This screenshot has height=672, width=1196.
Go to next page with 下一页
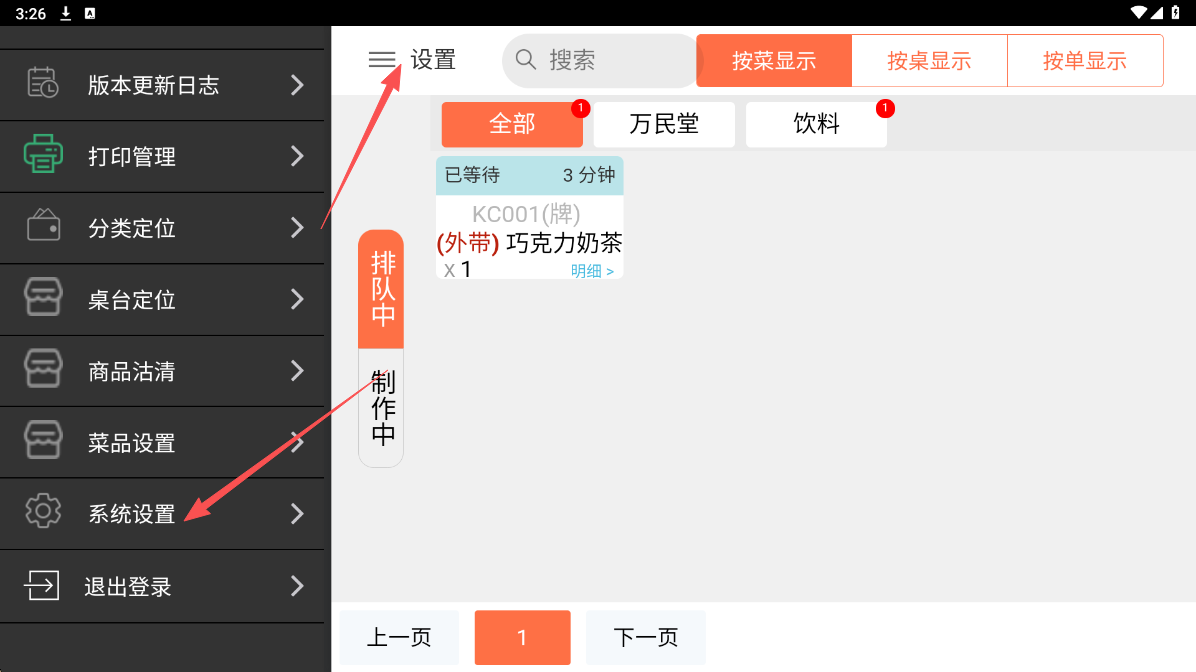pyautogui.click(x=645, y=637)
